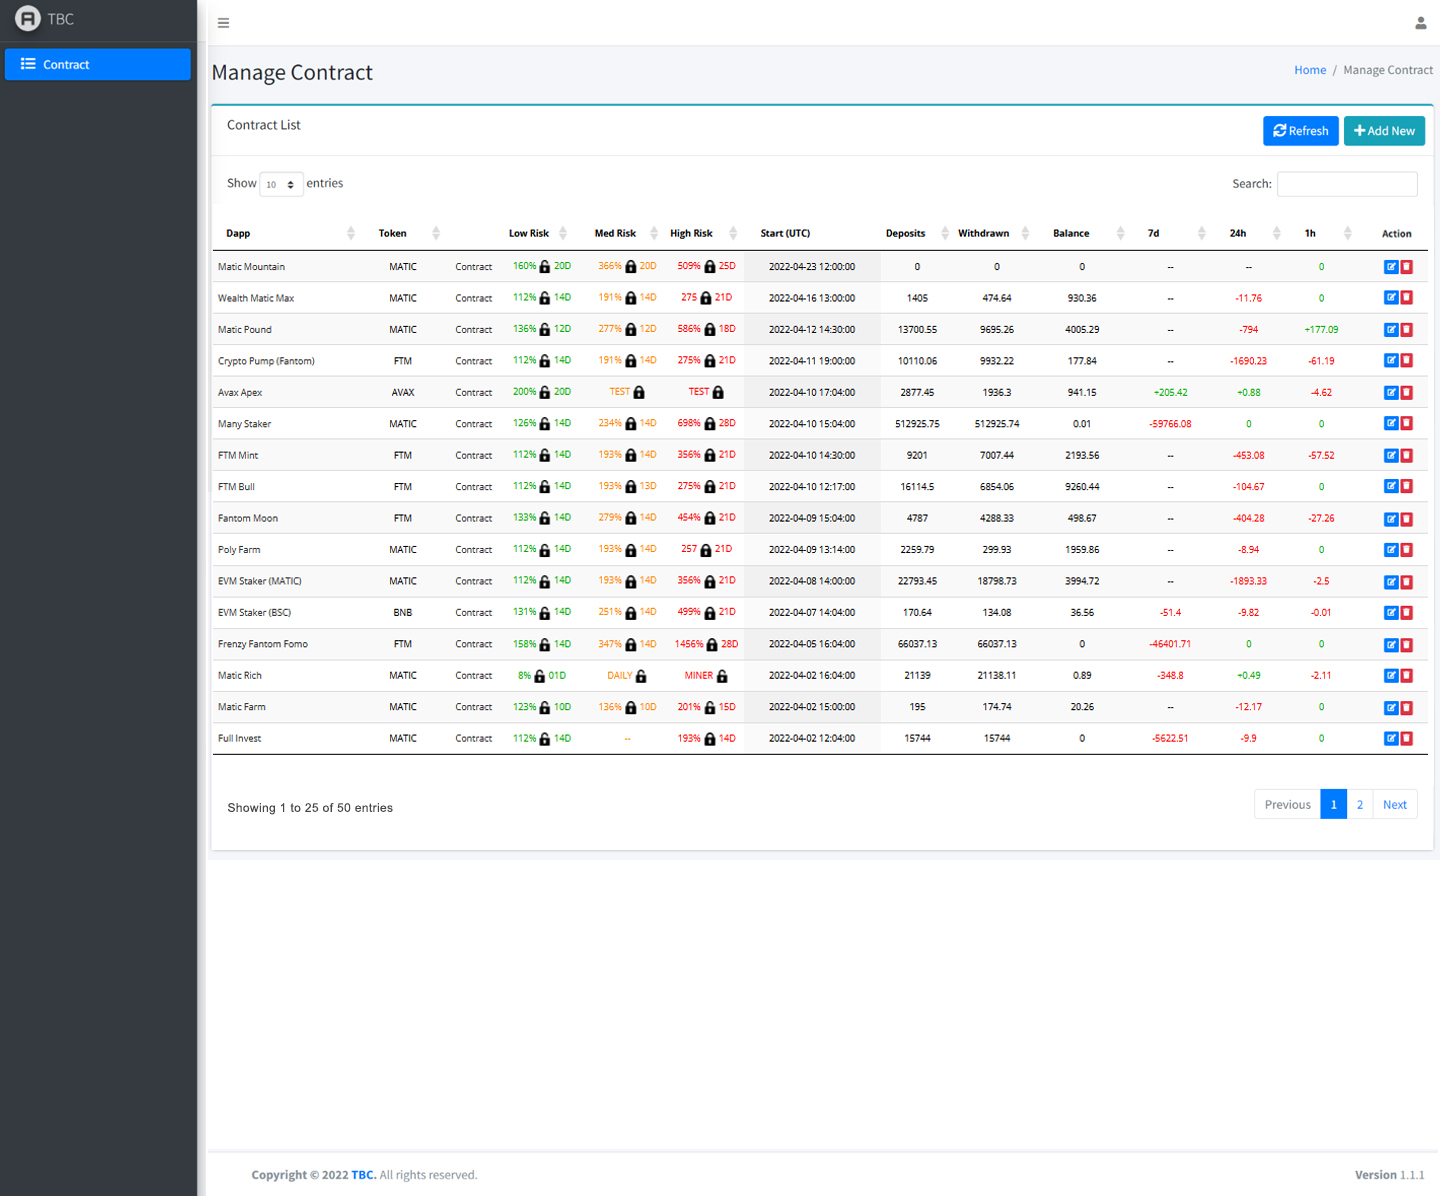Select Contract in the sidebar menu

(97, 64)
